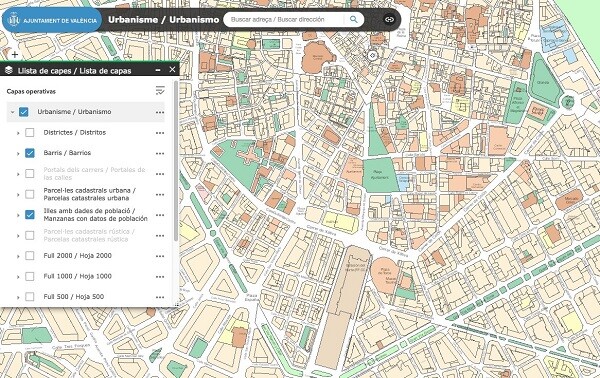This screenshot has width=600, height=378.
Task: Click the locate target icon on map
Action: (372, 55)
